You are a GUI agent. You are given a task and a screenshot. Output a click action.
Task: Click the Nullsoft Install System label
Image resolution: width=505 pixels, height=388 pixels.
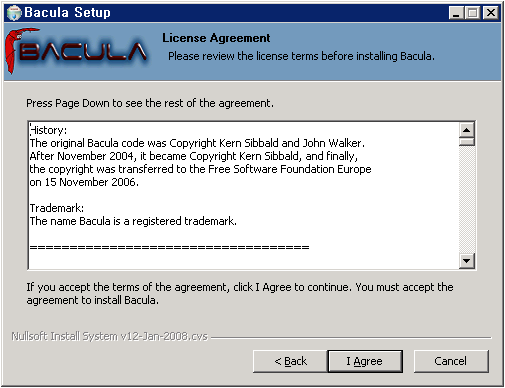tap(109, 336)
